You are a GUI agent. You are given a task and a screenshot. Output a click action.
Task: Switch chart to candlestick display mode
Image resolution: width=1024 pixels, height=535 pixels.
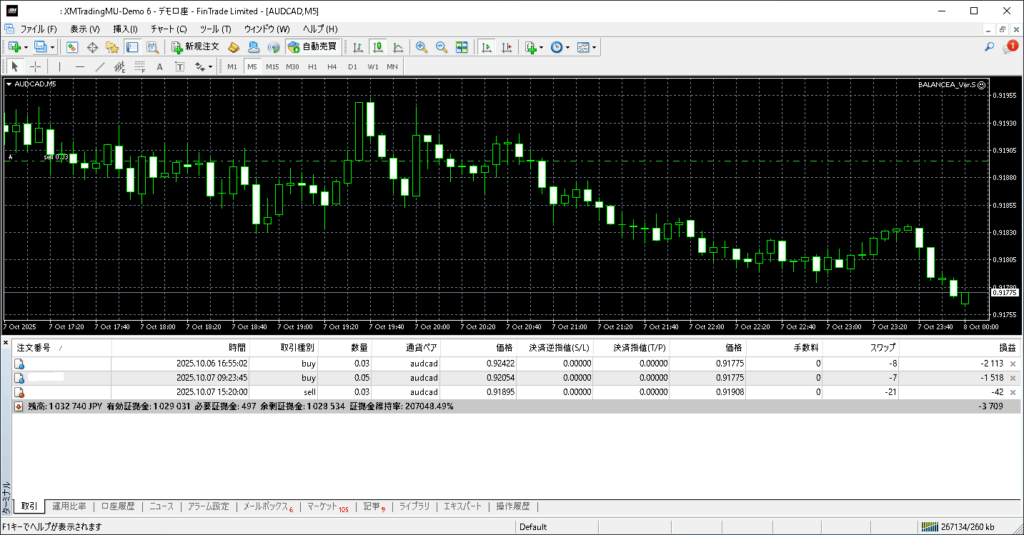tap(379, 47)
